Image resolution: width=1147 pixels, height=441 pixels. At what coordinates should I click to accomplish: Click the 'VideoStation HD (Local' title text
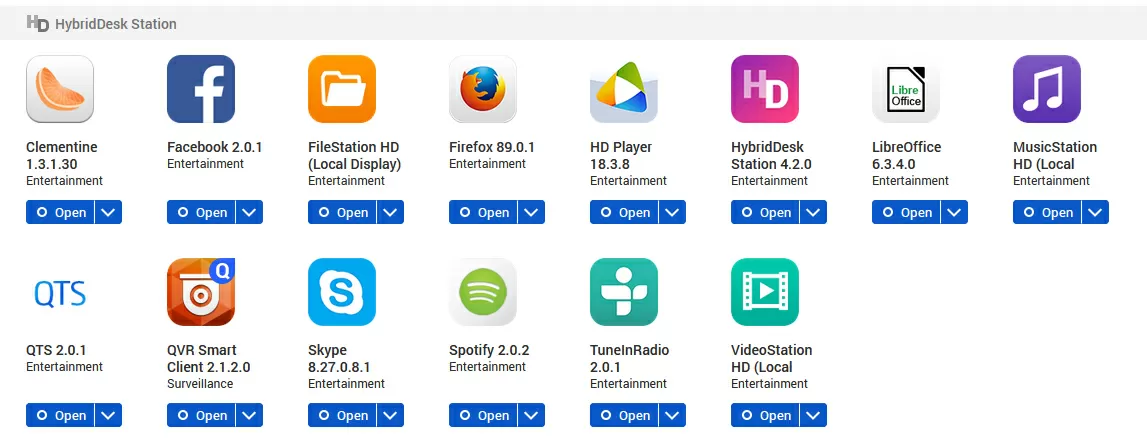click(772, 358)
